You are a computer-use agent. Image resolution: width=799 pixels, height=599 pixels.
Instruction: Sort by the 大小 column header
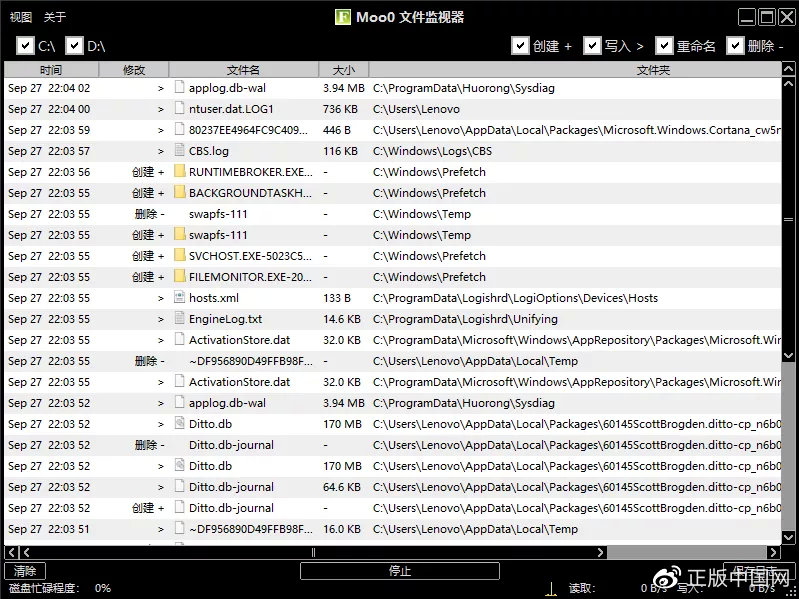[343, 70]
